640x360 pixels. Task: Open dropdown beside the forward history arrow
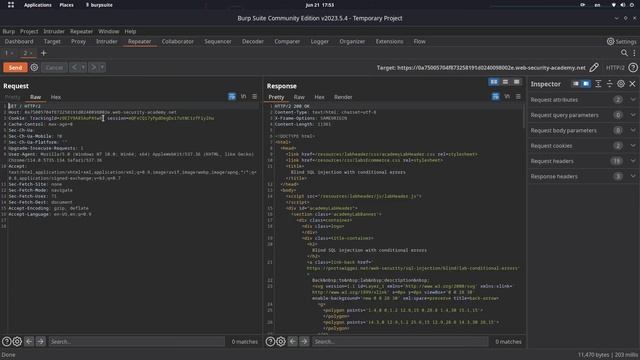coord(102,67)
